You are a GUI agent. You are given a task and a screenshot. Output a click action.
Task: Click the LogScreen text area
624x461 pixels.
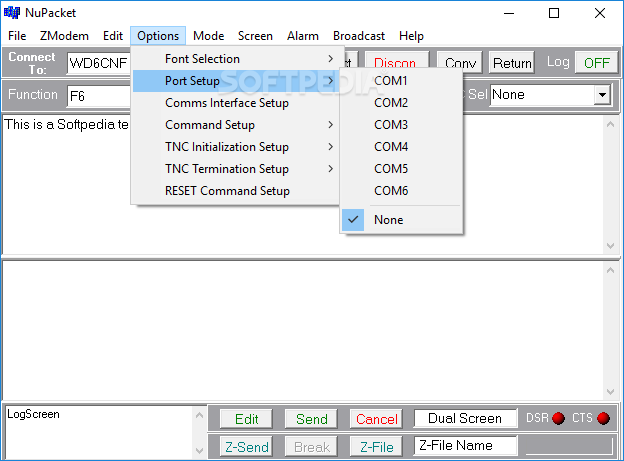point(99,432)
